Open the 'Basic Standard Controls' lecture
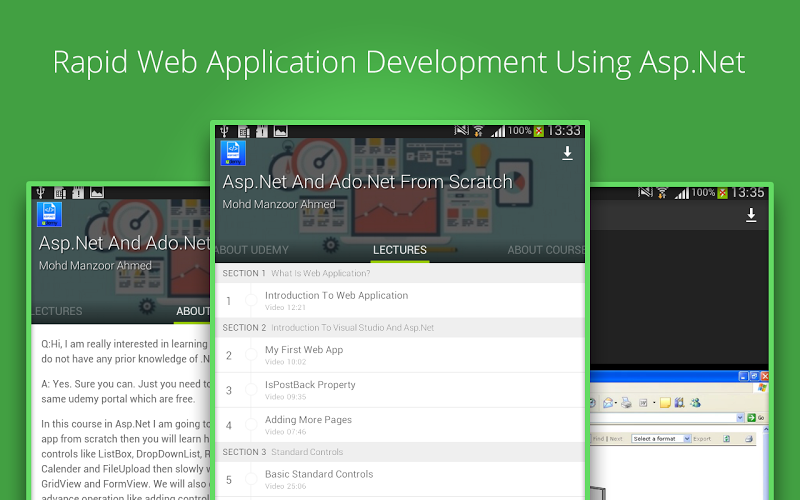 point(319,478)
